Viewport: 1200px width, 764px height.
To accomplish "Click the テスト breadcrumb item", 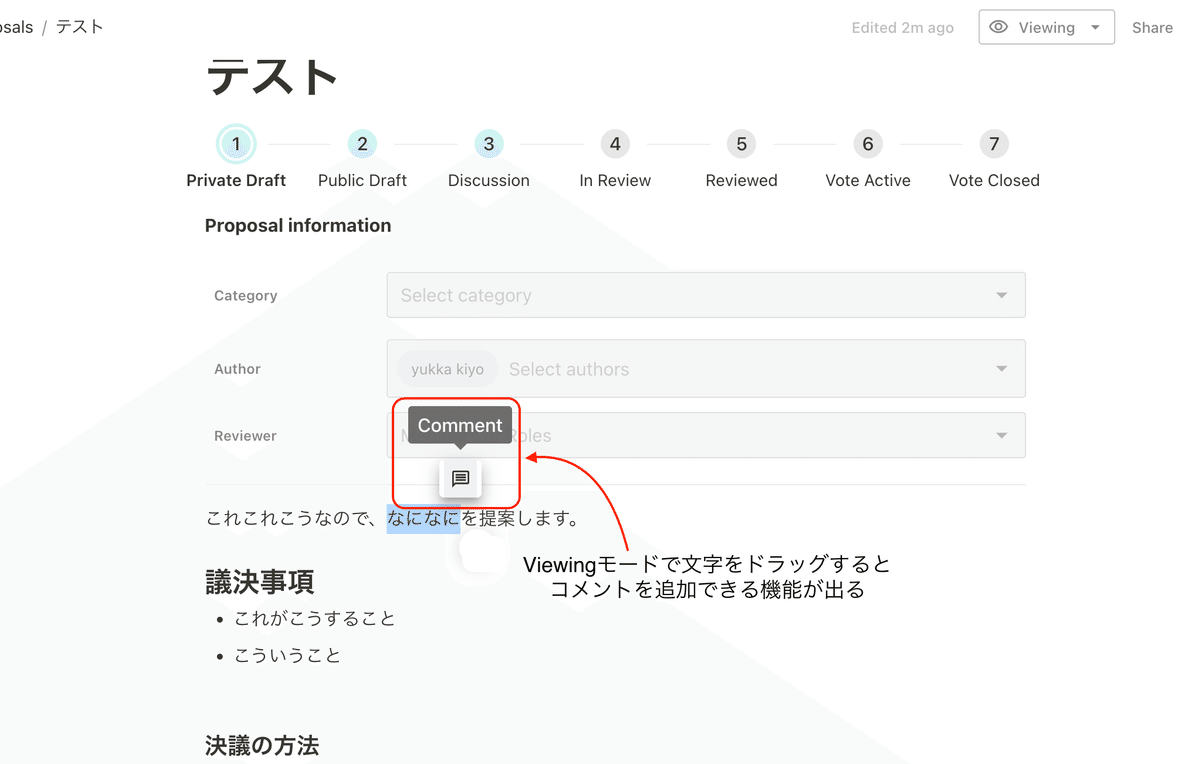I will click(x=78, y=26).
